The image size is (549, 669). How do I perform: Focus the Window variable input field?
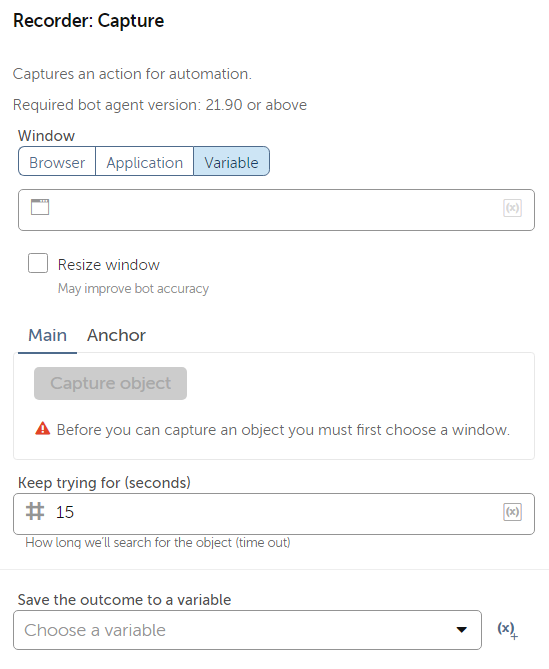tap(276, 210)
